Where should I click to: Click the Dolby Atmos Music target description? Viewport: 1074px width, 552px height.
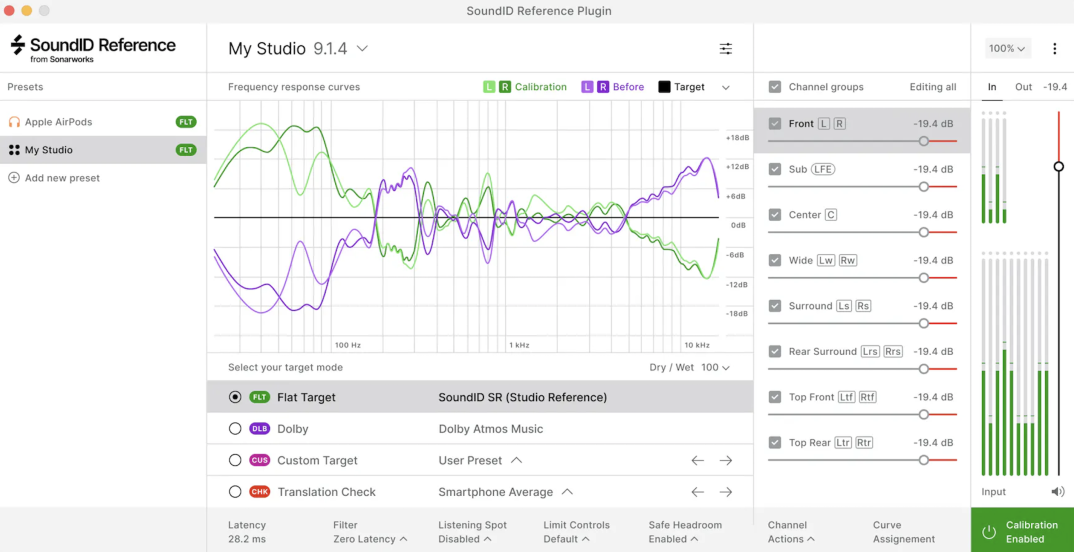point(490,429)
